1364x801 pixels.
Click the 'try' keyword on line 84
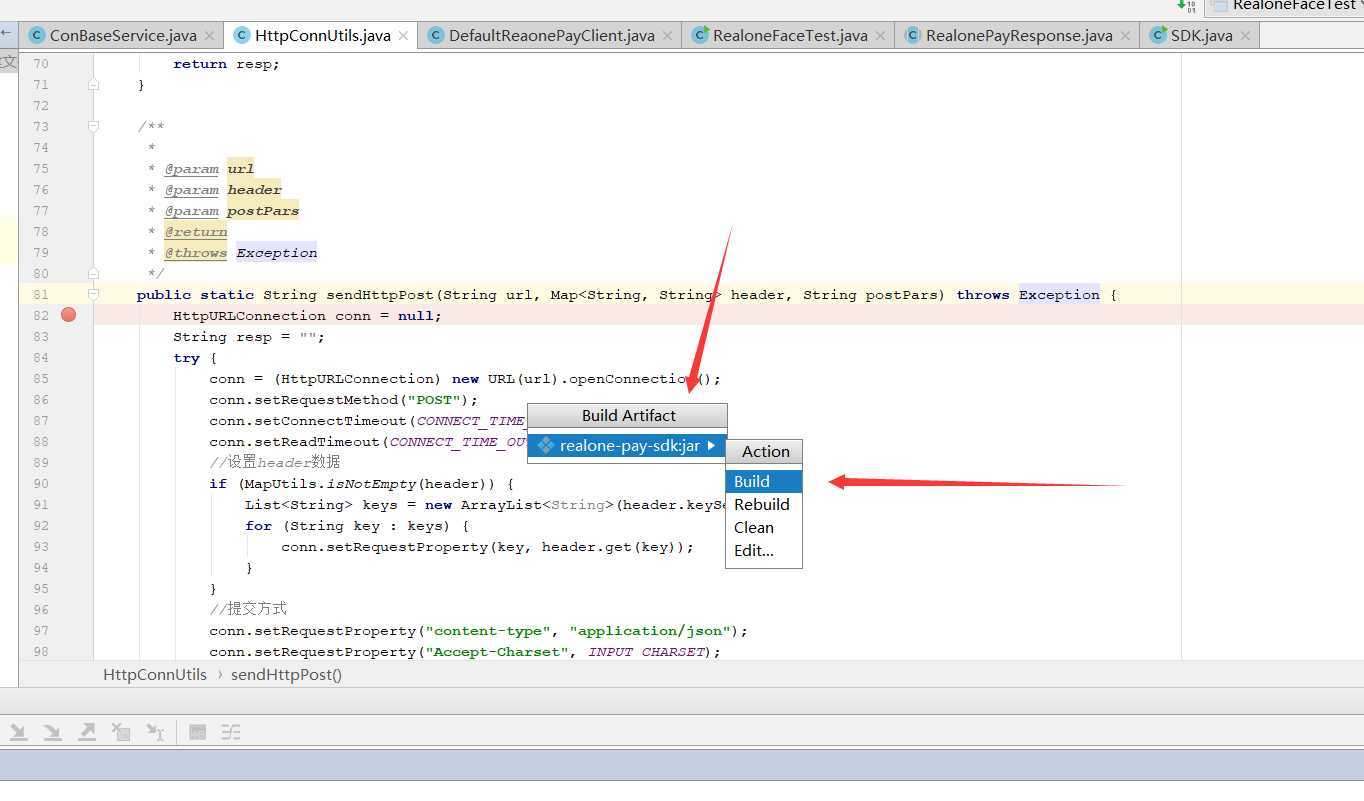click(x=186, y=357)
